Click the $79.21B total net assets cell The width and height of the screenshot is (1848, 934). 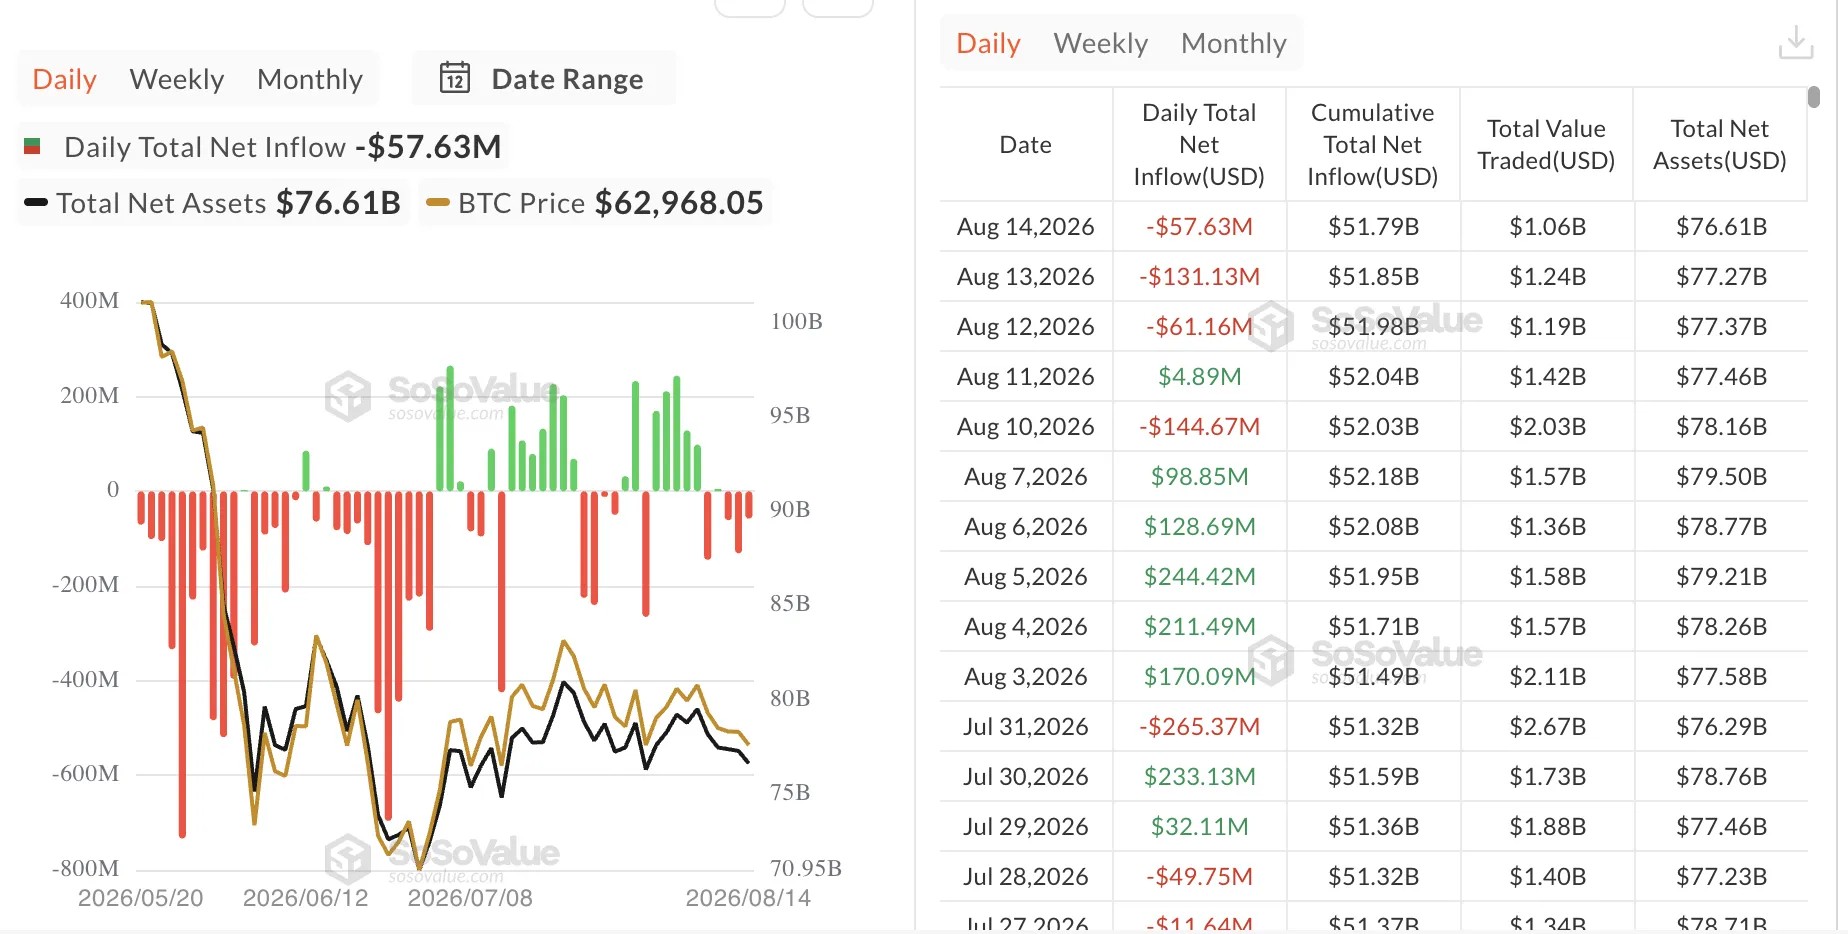click(1721, 577)
